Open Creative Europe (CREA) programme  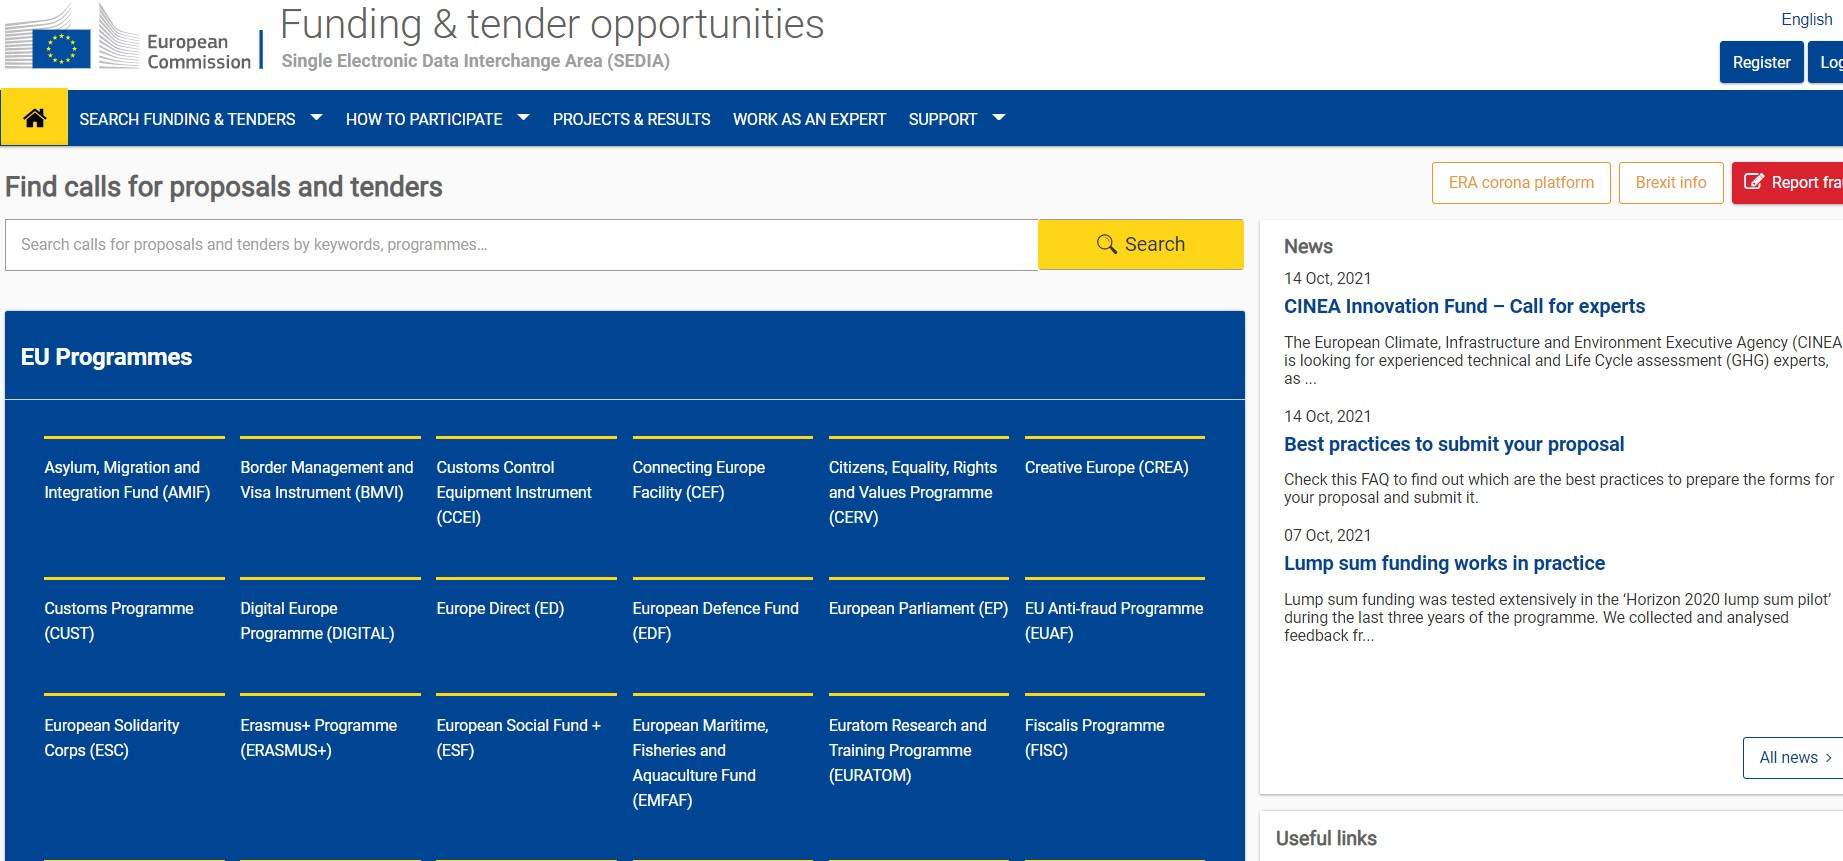point(1106,467)
